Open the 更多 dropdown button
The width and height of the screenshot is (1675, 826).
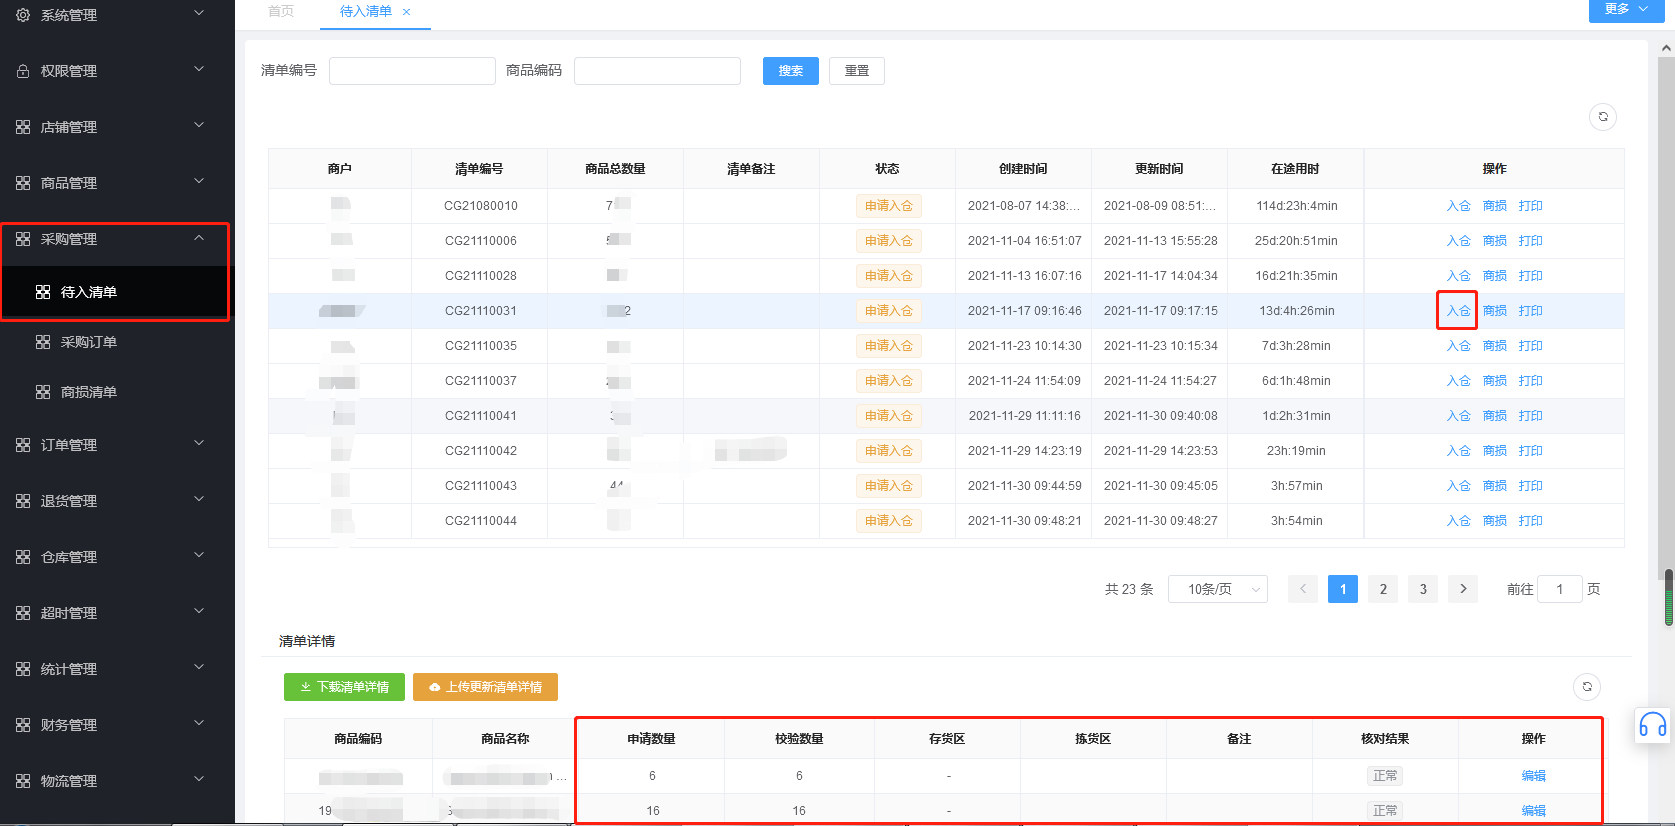[1626, 9]
